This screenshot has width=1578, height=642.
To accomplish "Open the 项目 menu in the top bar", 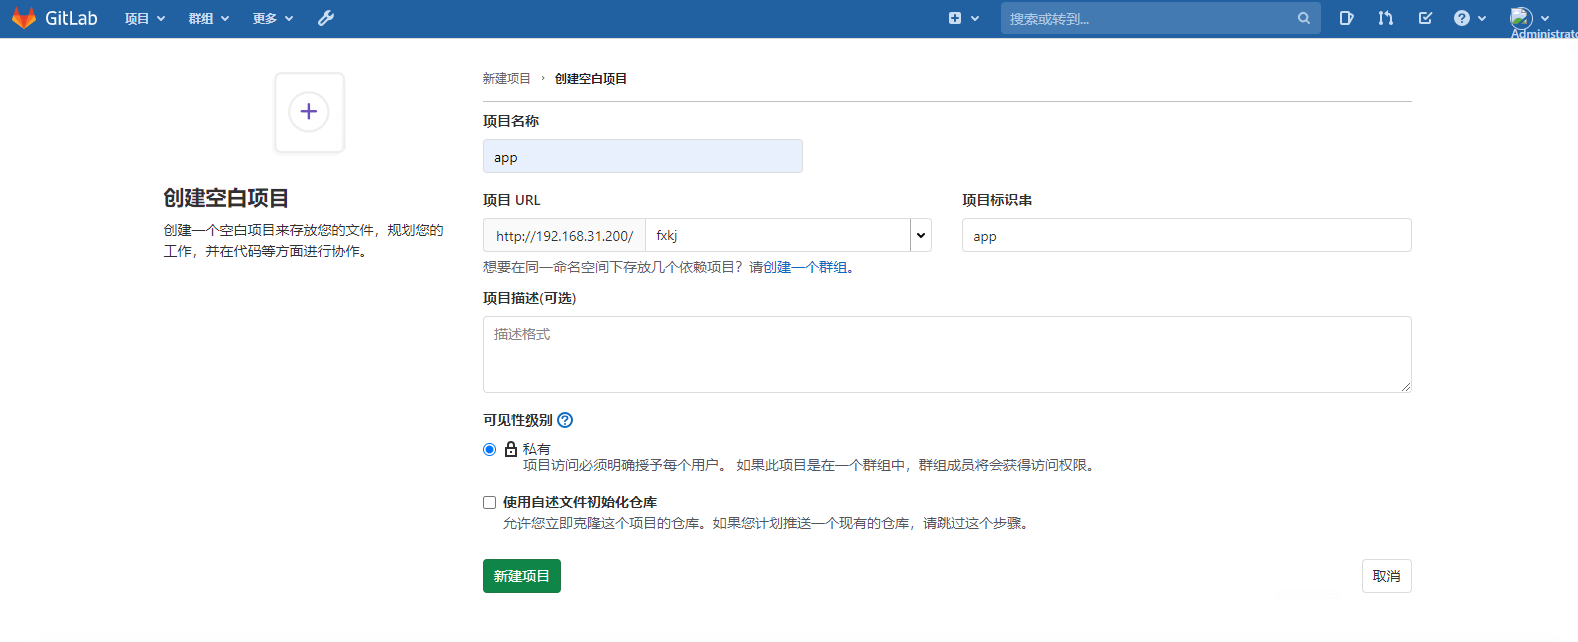I will point(145,18).
